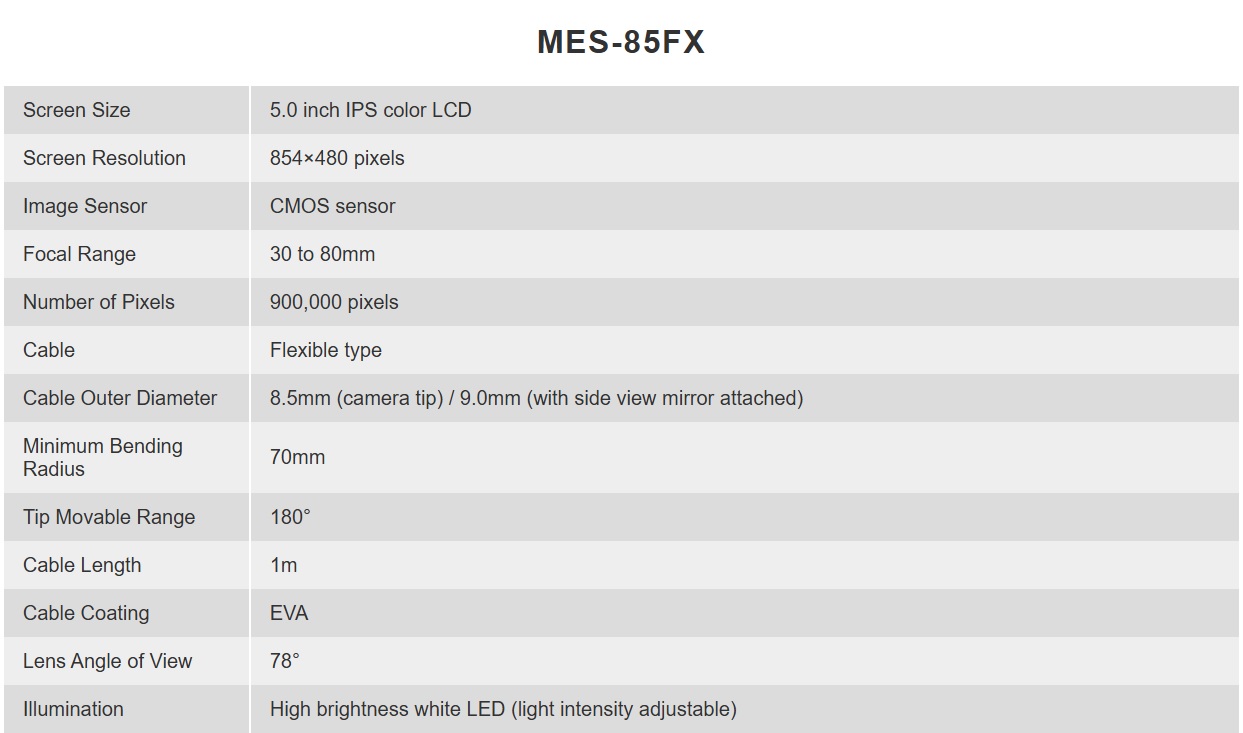Click the MES-85FX heading
1243x733 pixels.
(x=621, y=42)
